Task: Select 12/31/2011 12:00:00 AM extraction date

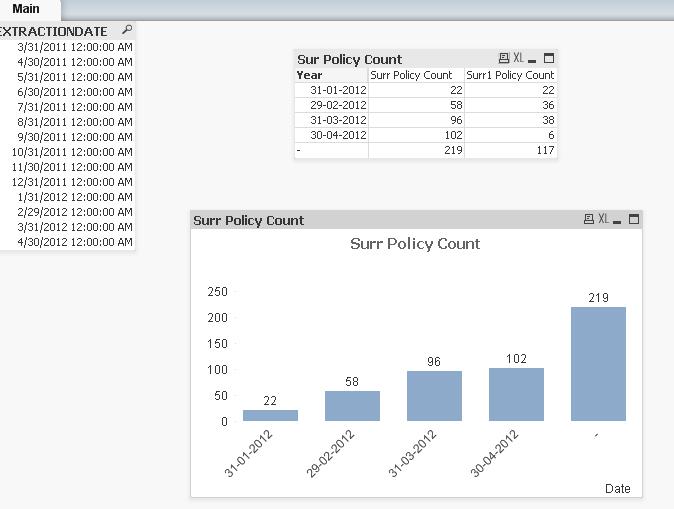Action: coord(67,182)
